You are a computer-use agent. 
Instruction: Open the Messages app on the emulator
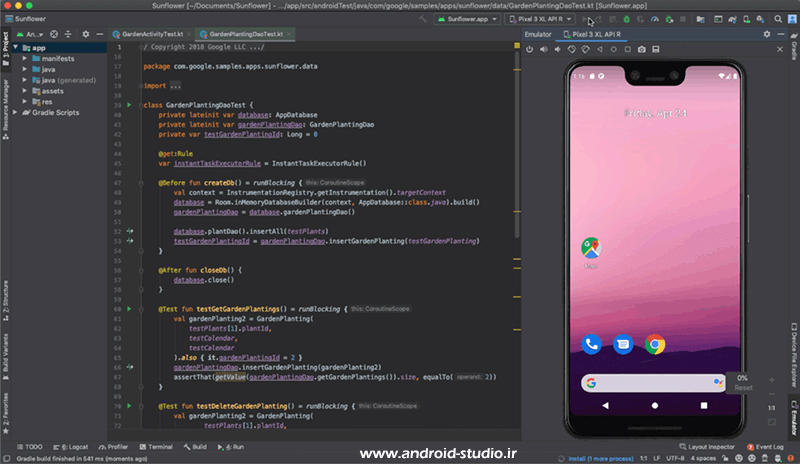click(623, 345)
